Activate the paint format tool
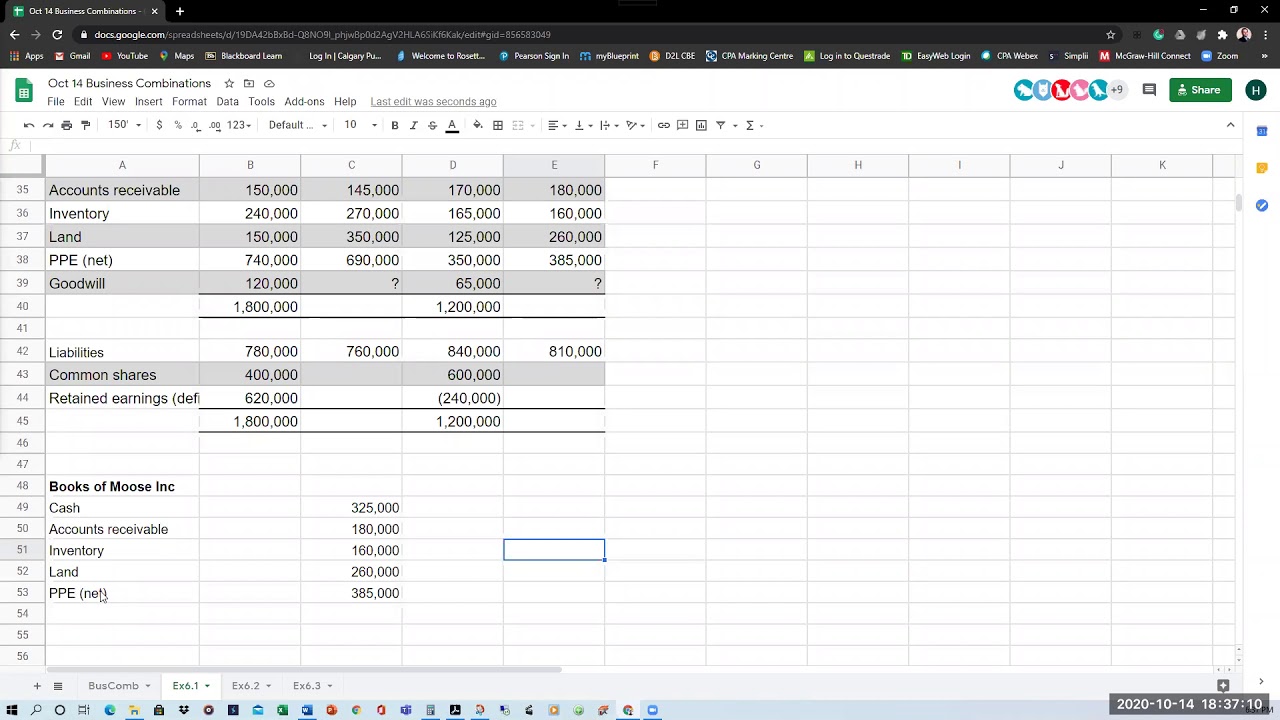 tap(85, 125)
